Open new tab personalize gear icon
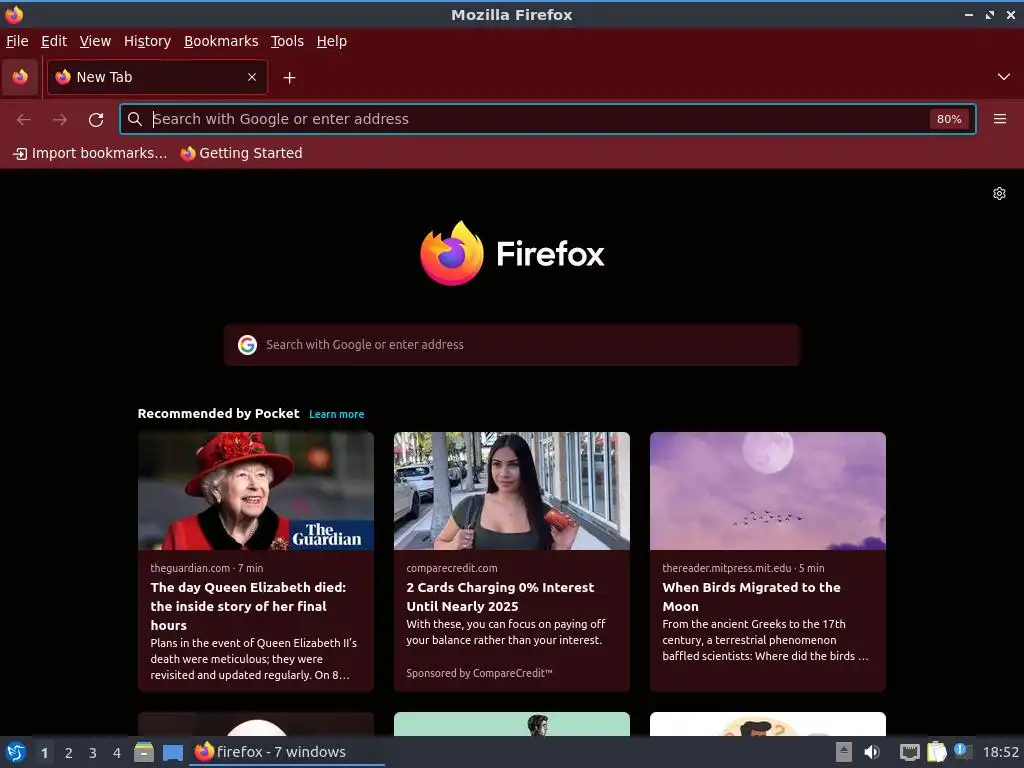The width and height of the screenshot is (1024, 768). 999,193
